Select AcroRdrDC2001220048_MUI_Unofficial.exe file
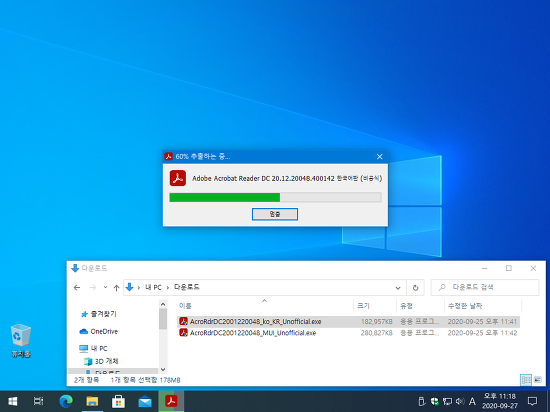Screen dimensions: 550x412 [x=253, y=333]
